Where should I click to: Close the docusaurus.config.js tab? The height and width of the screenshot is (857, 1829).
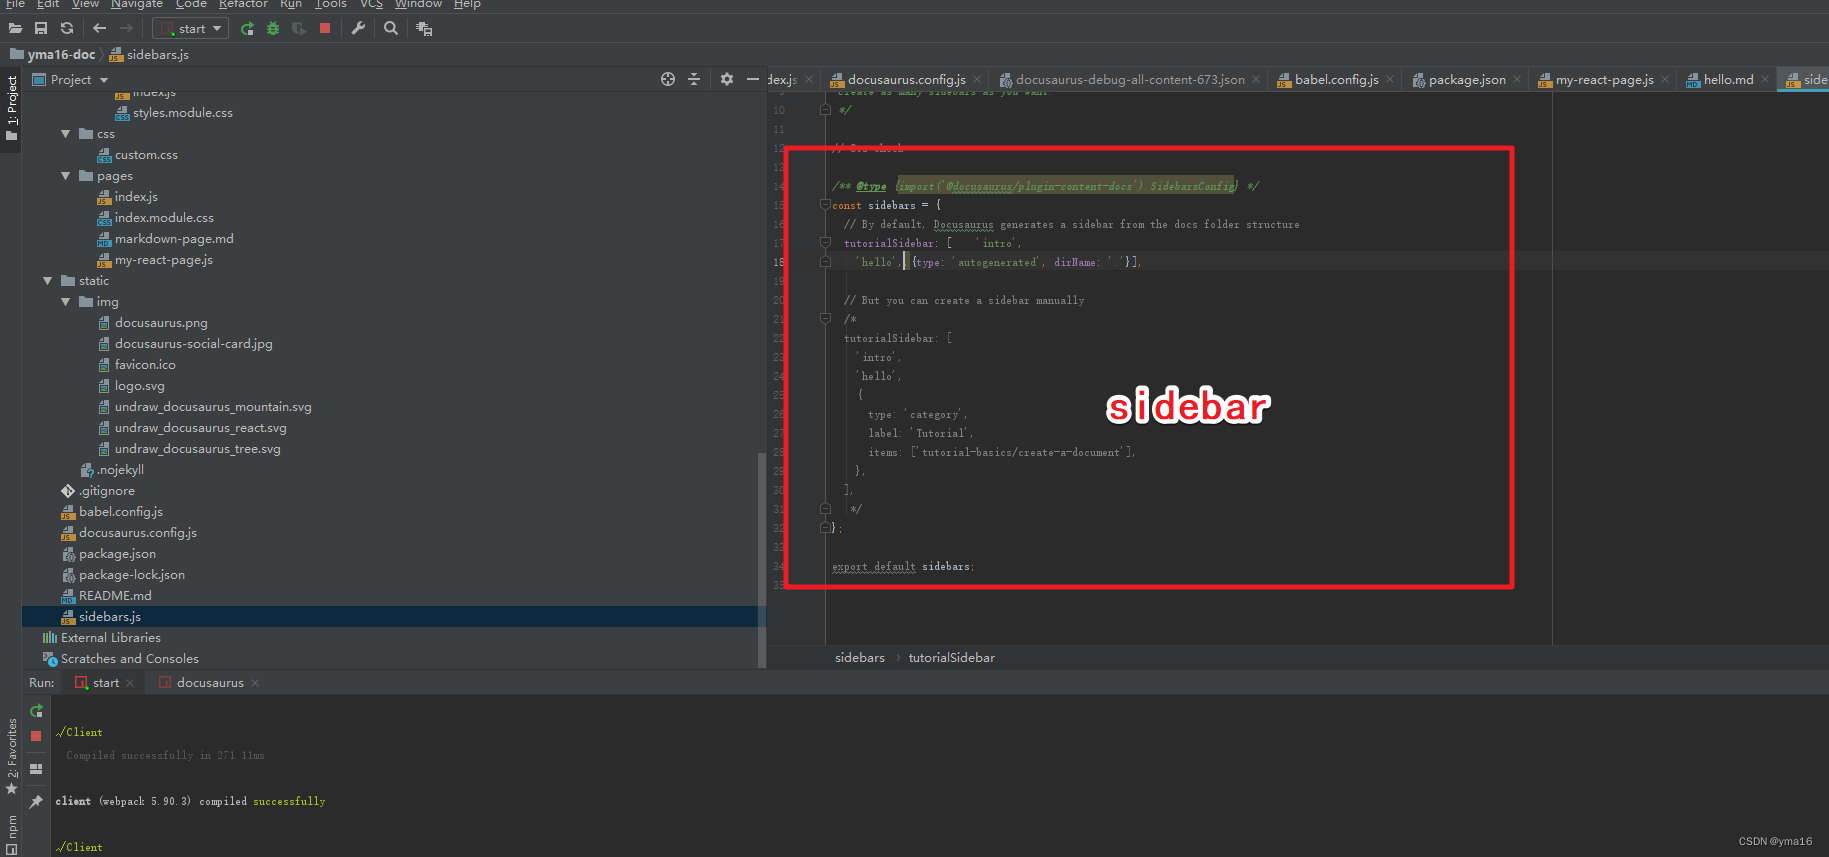click(x=977, y=80)
